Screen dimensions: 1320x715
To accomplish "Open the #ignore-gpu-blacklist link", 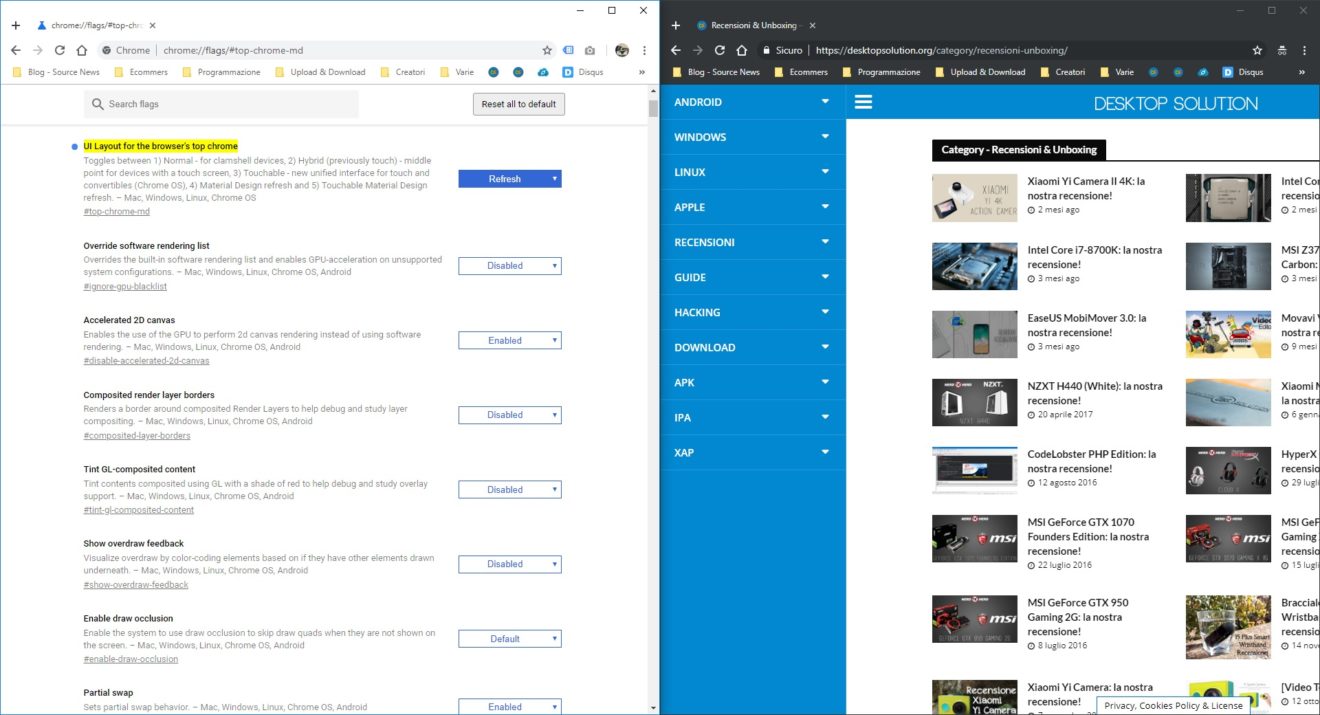I will click(125, 287).
